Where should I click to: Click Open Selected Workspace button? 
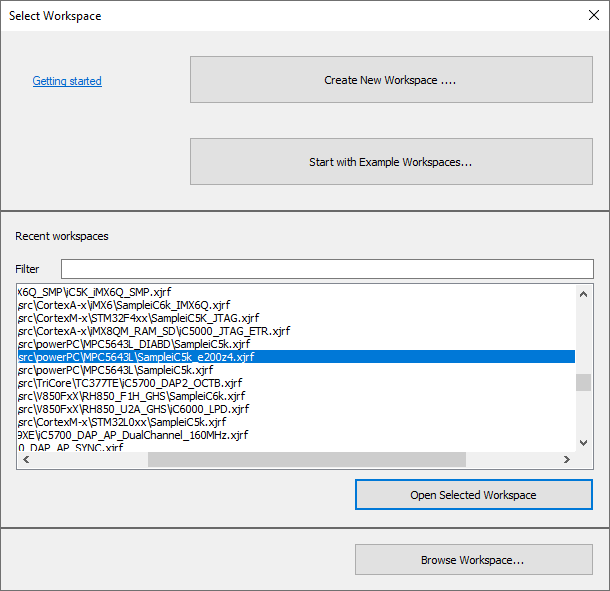(473, 495)
